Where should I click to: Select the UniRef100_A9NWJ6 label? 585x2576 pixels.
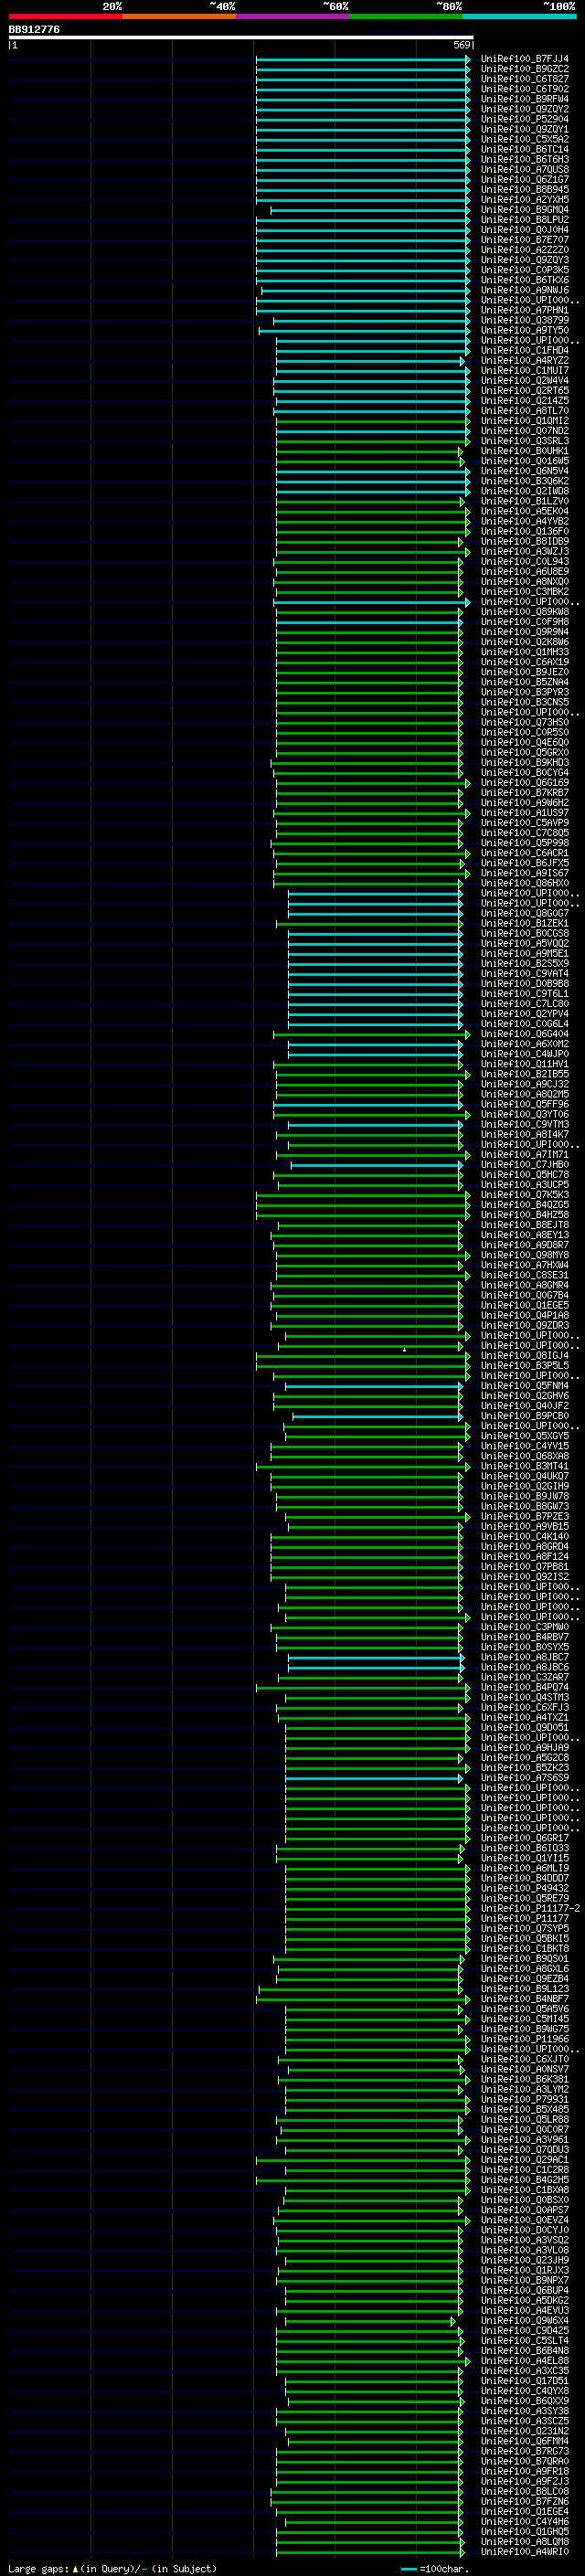click(x=524, y=290)
